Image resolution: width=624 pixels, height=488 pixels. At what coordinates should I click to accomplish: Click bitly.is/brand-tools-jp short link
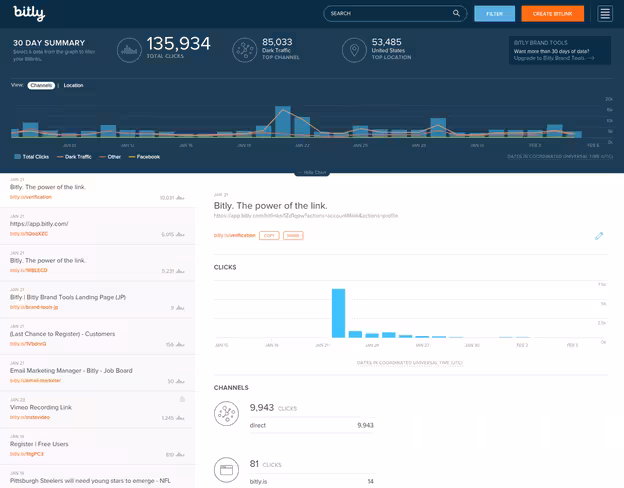[34, 307]
